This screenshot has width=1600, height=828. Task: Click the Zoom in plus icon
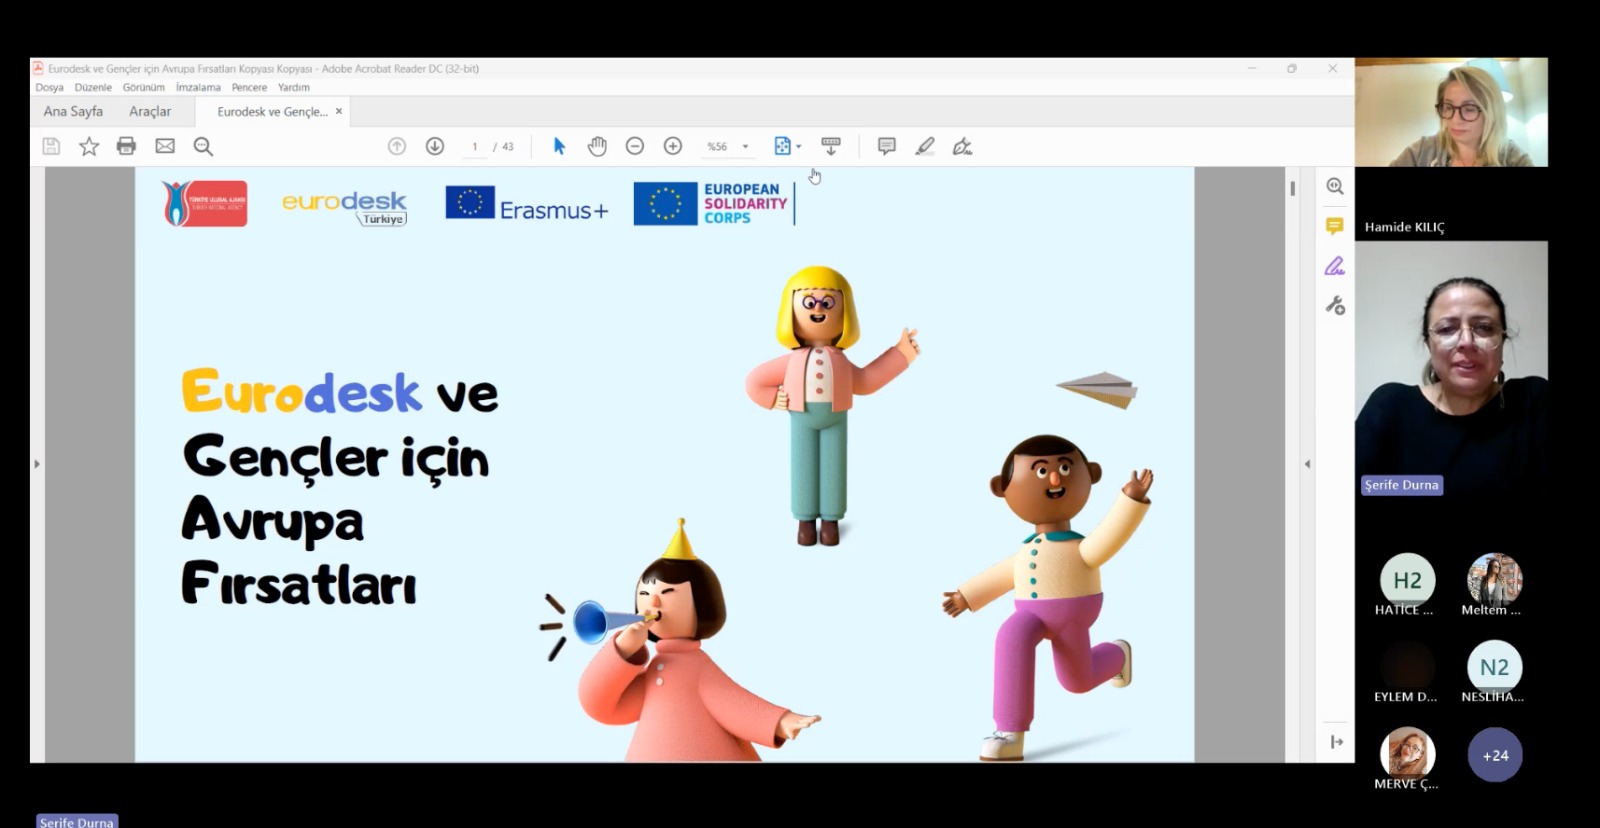(673, 146)
